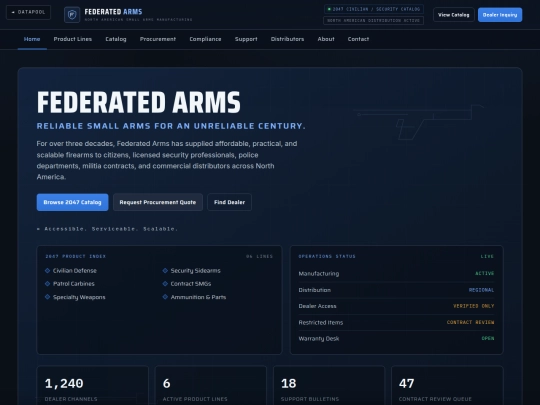The width and height of the screenshot is (540, 405).
Task: Click the diamond bullet beside Contract SMGs
Action: [x=165, y=284]
